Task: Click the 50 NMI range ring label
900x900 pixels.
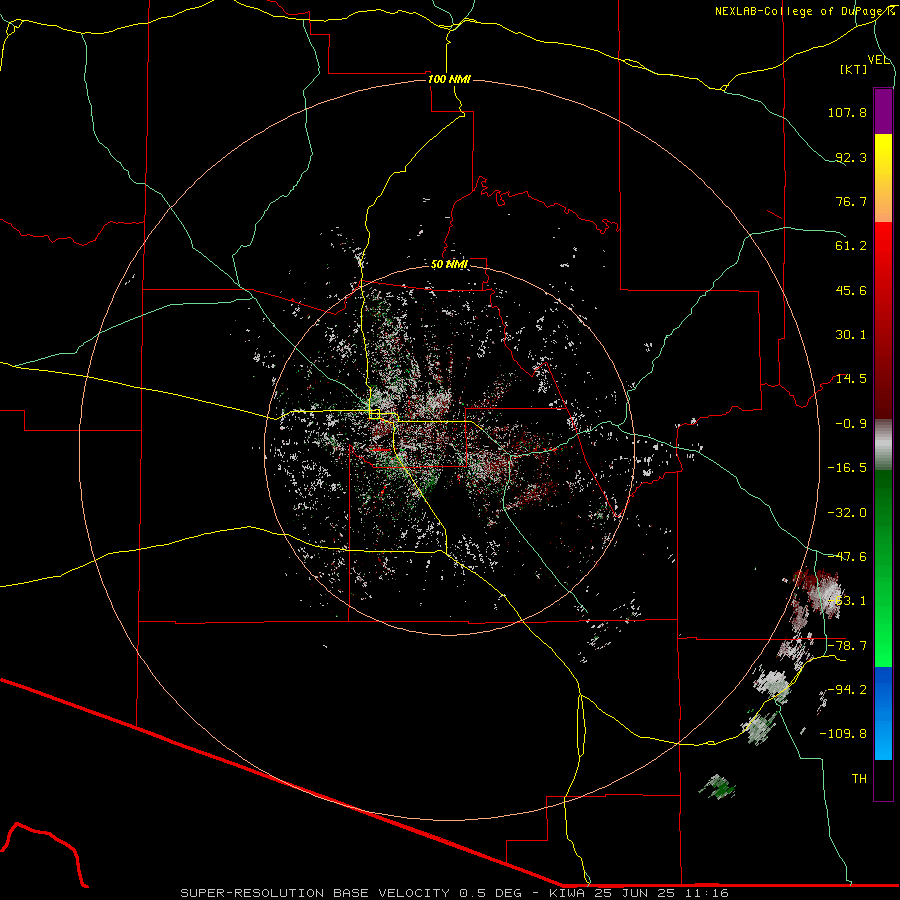Action: [449, 265]
